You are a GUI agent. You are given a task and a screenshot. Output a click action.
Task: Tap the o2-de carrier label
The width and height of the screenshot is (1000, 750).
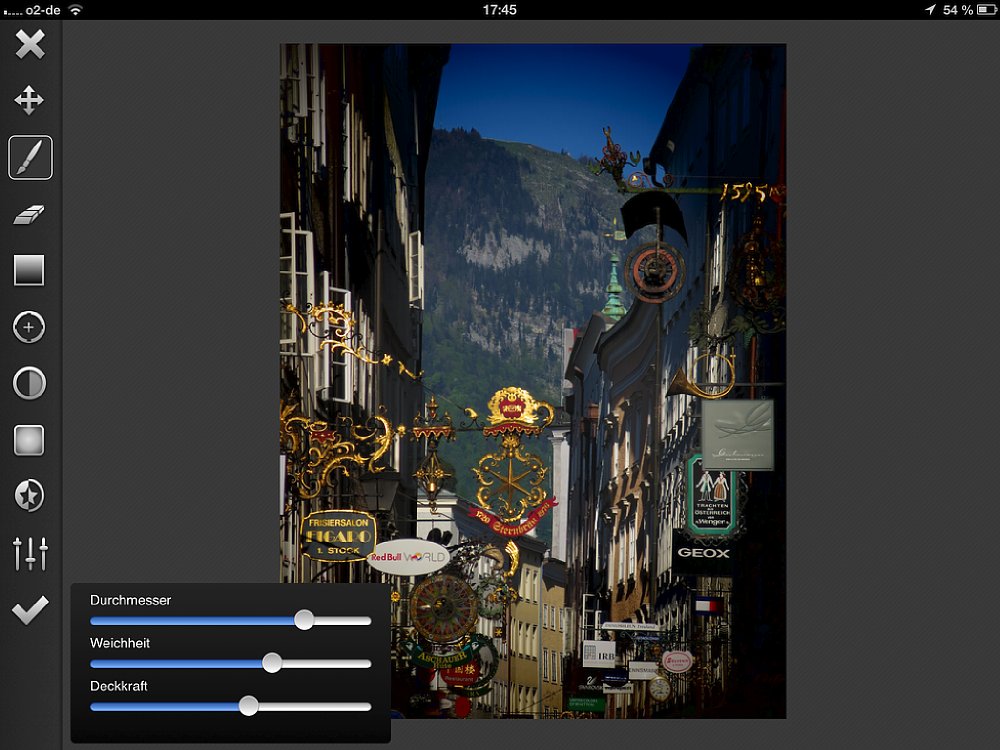coord(43,10)
